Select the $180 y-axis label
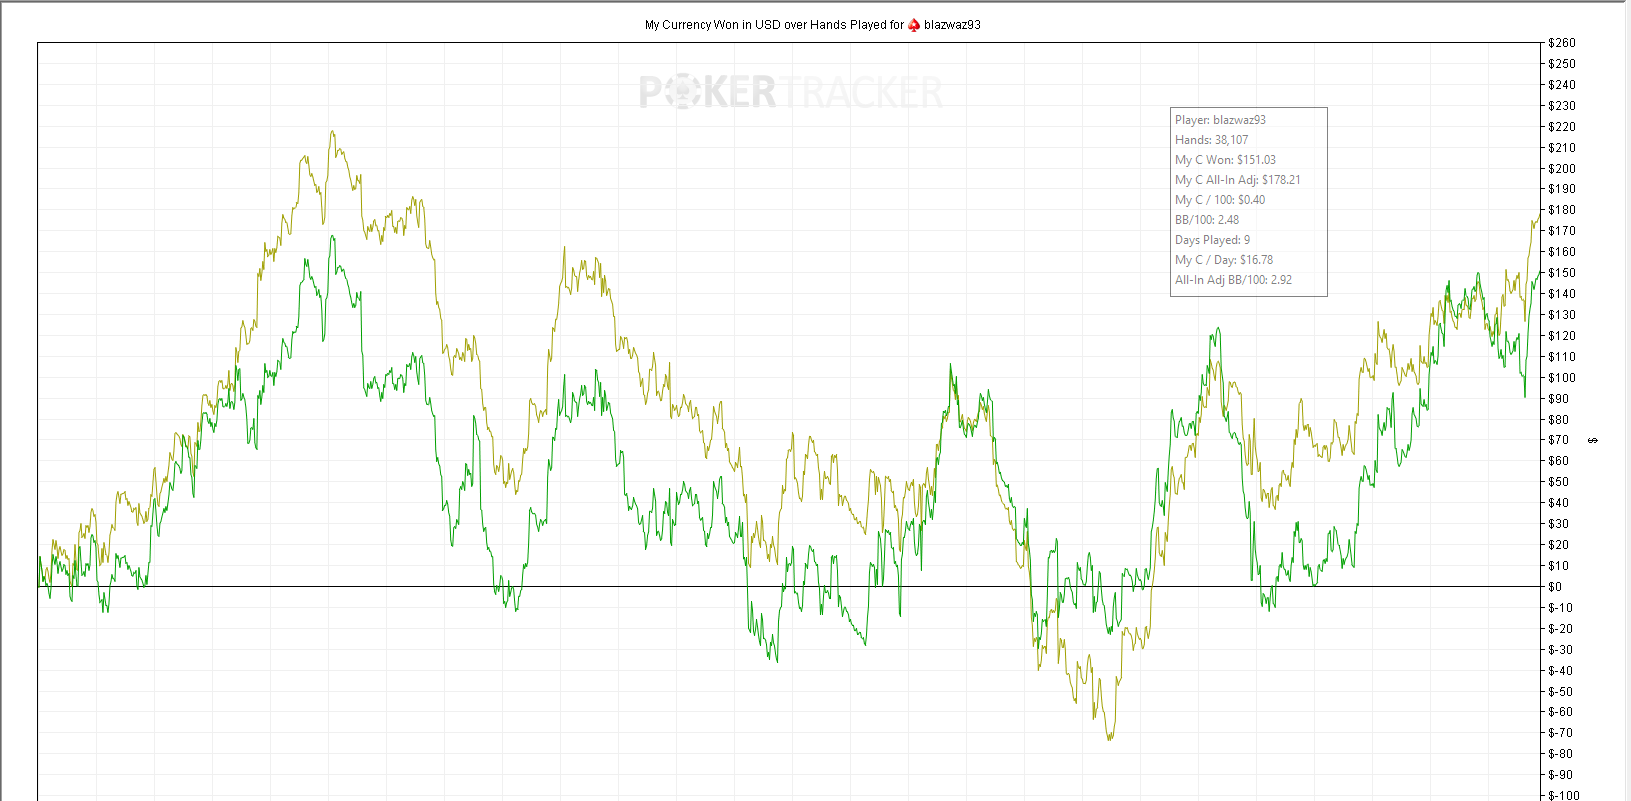 click(1561, 210)
